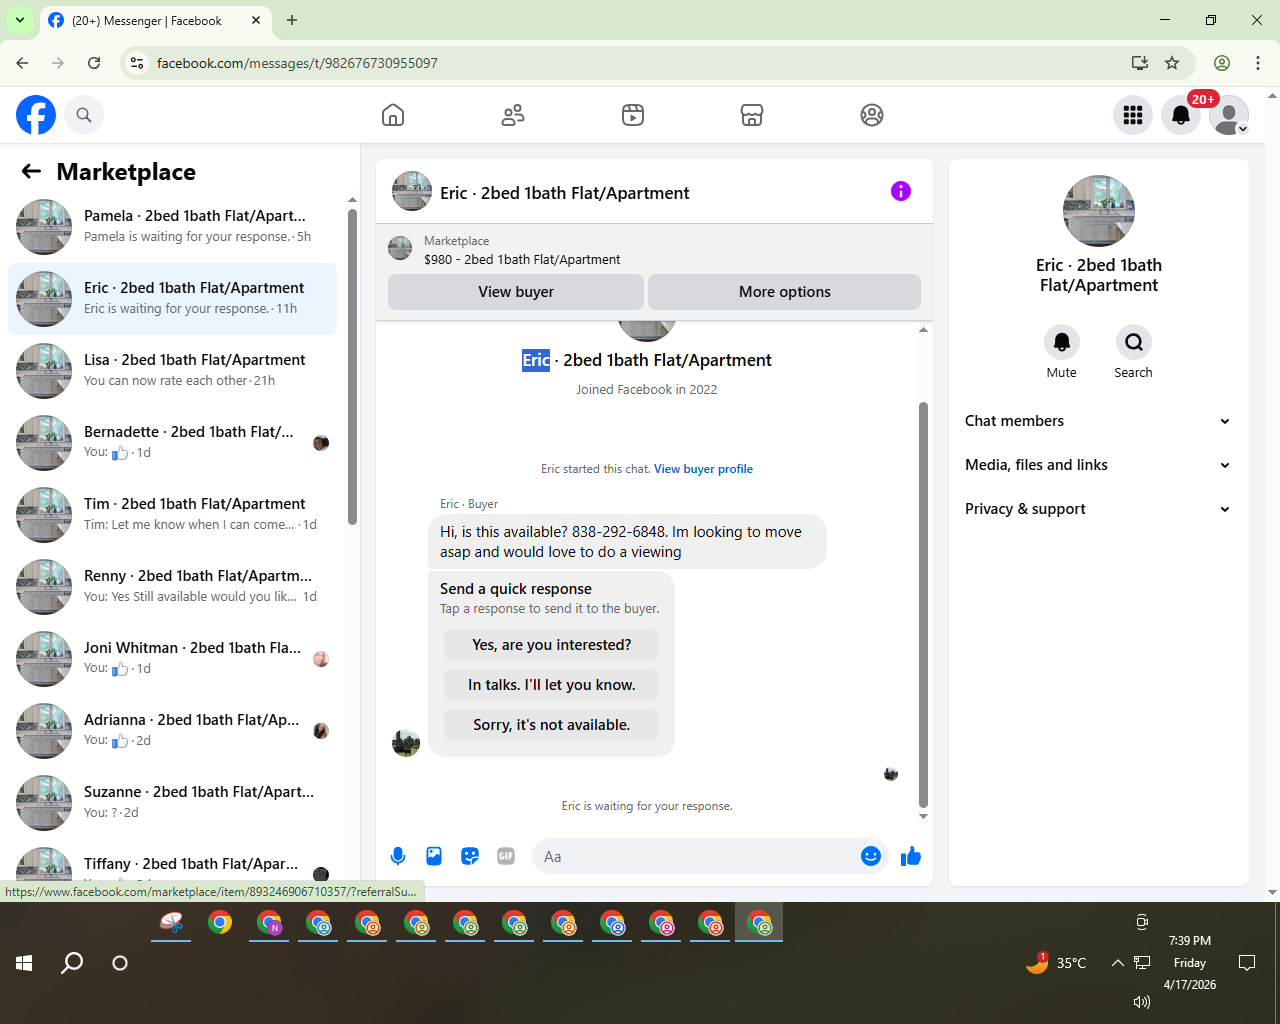Expand Media, files and links section
This screenshot has width=1280, height=1024.
click(x=1098, y=465)
